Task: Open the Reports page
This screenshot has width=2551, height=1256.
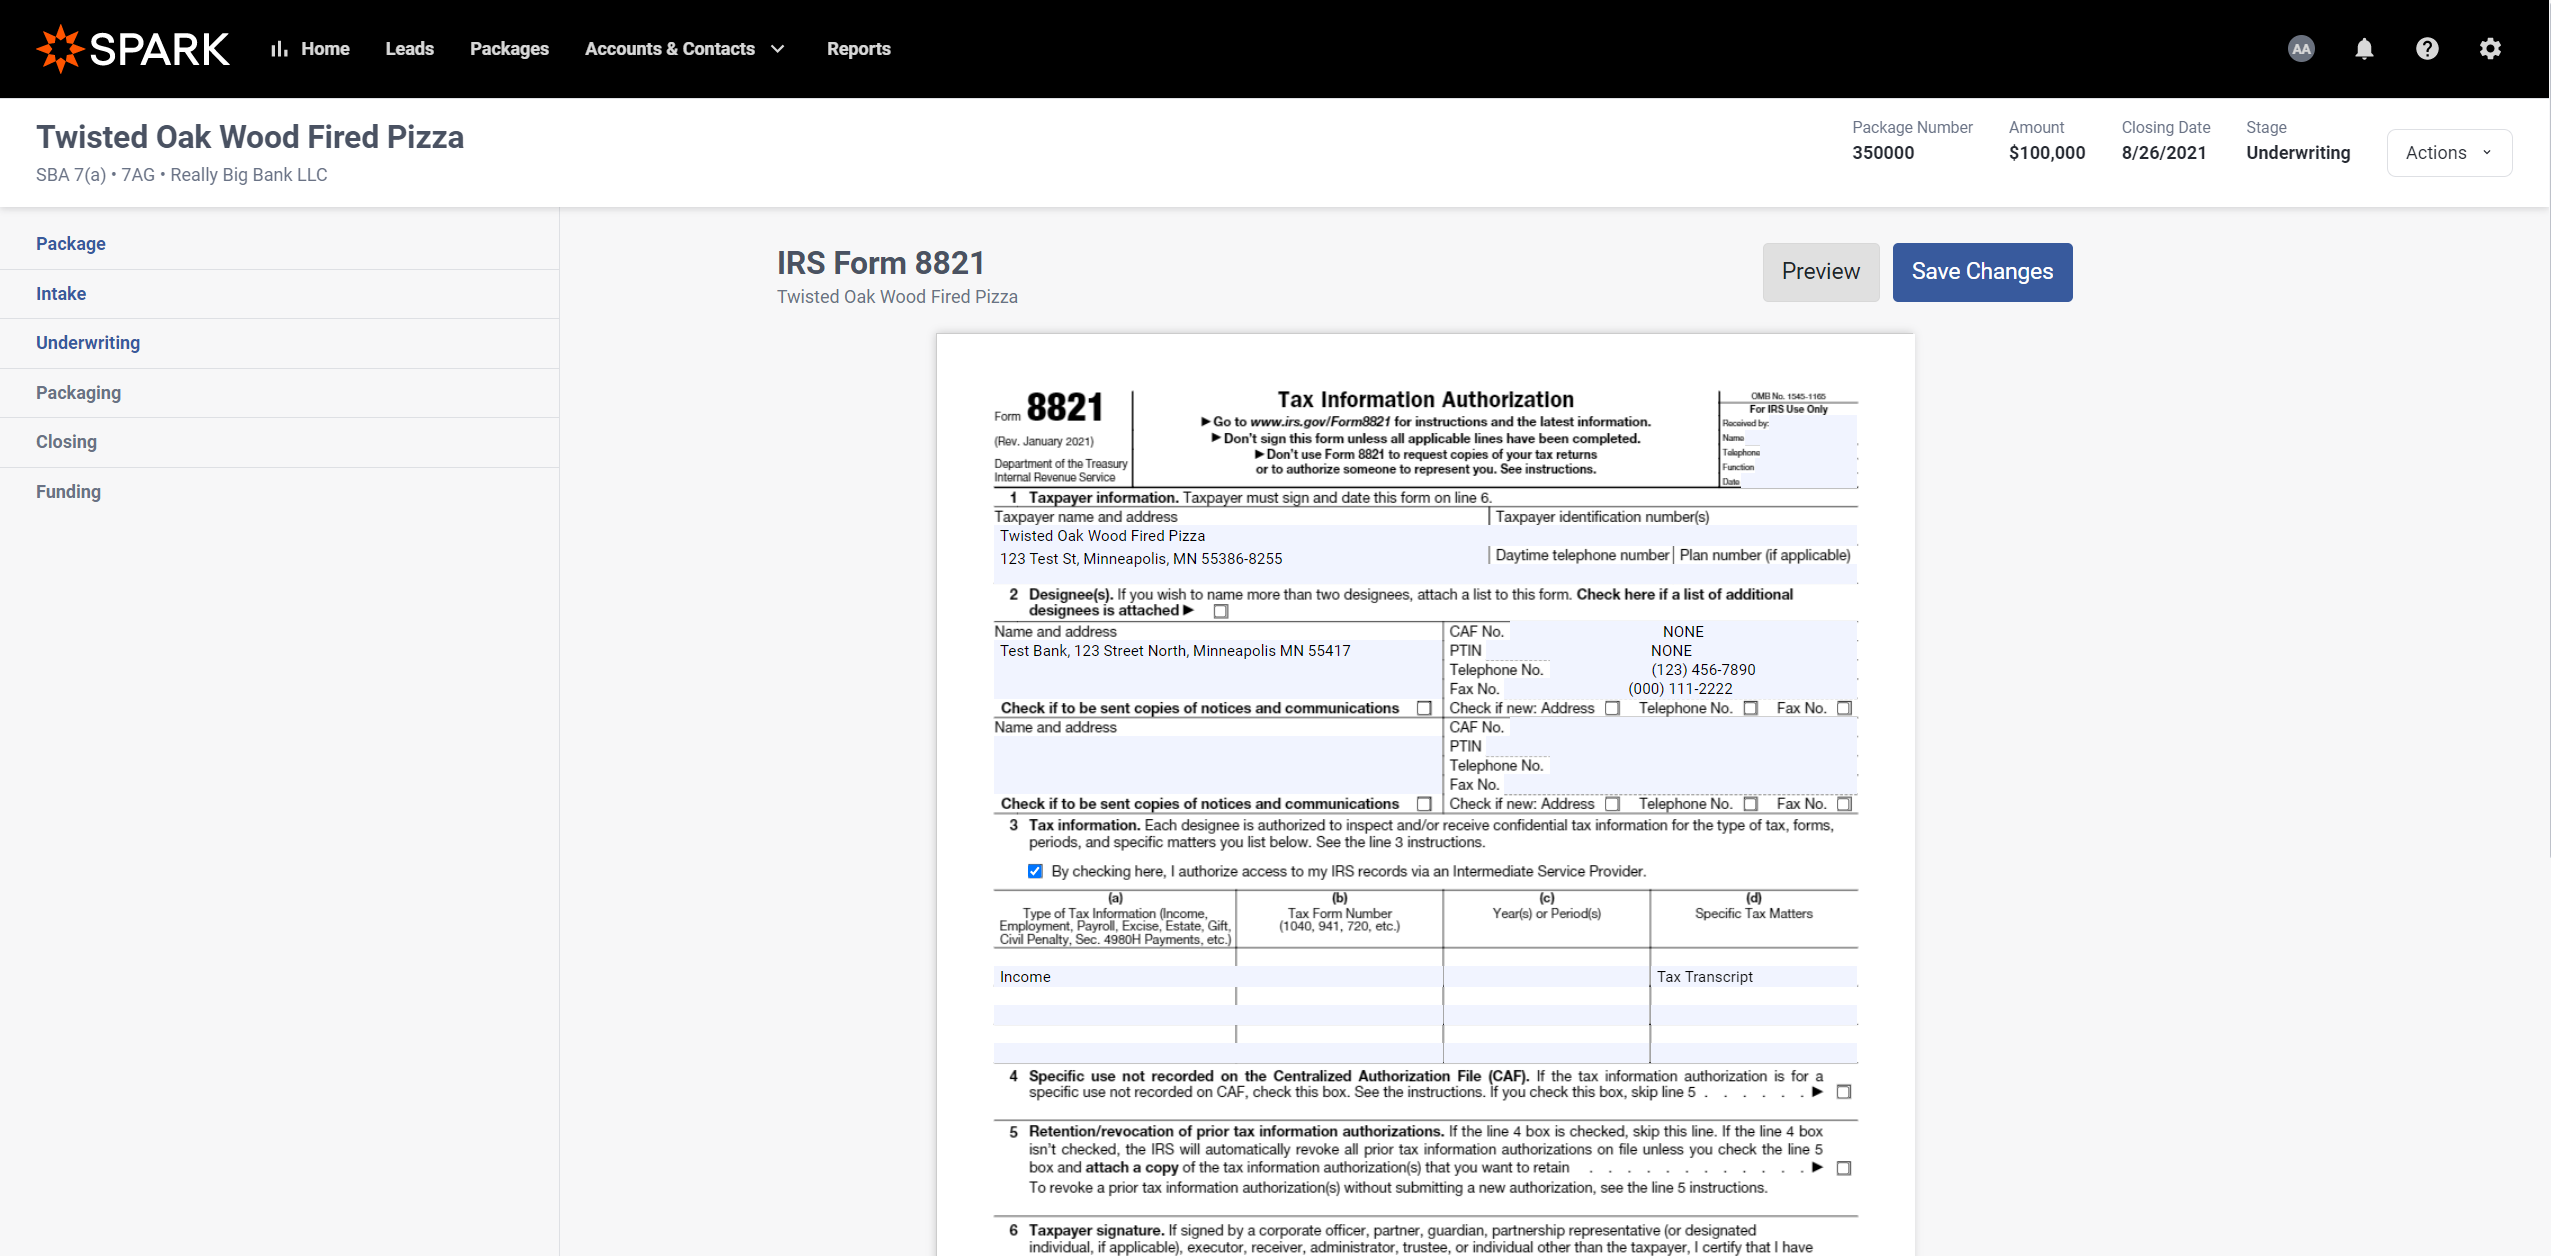Action: pos(859,48)
